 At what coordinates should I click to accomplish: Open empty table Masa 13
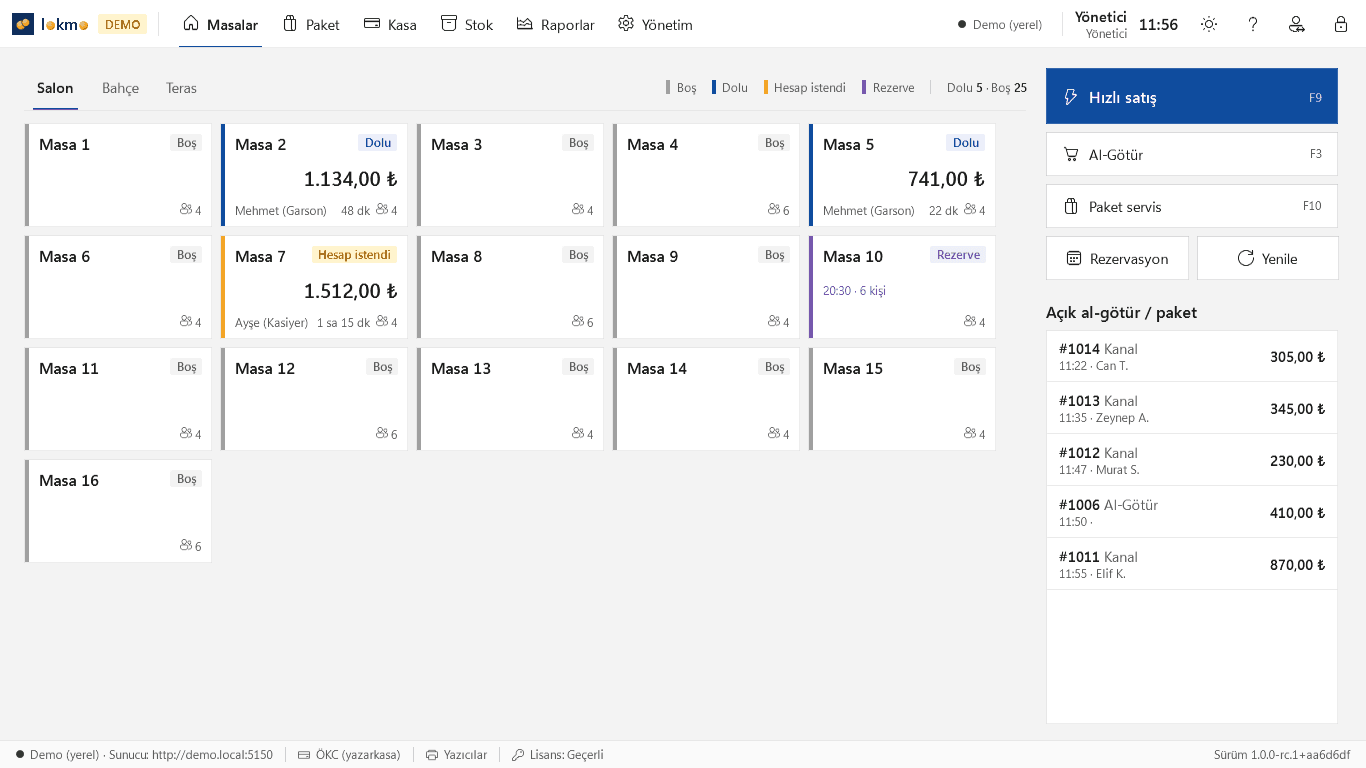pyautogui.click(x=509, y=399)
